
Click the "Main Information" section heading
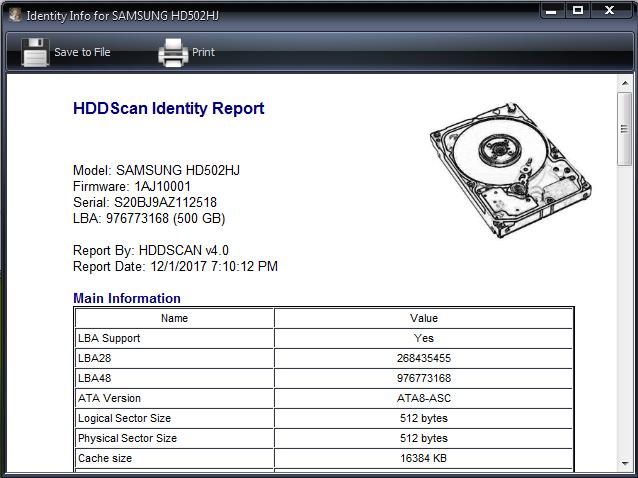(x=127, y=298)
